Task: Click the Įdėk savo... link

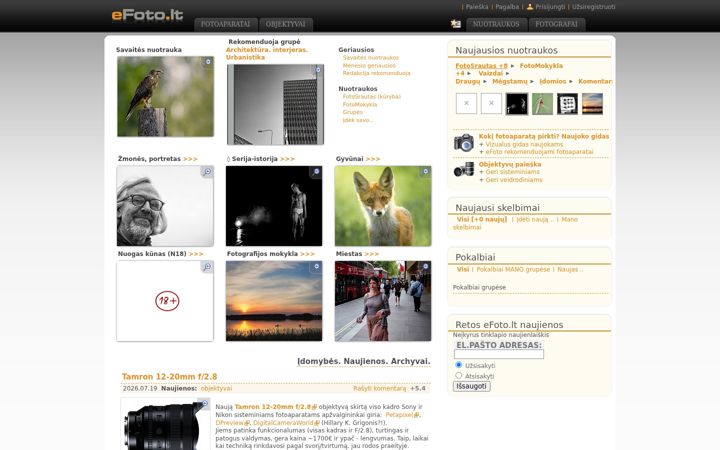Action: (x=358, y=120)
